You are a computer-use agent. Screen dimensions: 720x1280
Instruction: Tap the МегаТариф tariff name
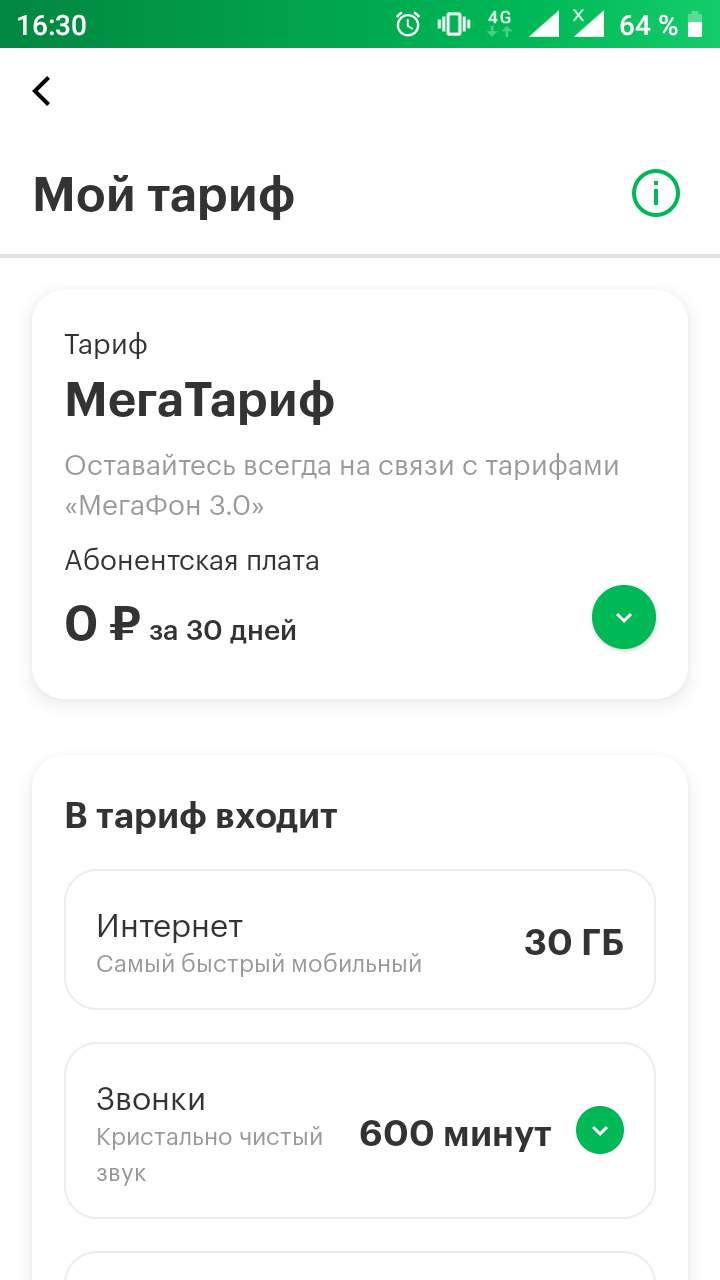pos(200,401)
